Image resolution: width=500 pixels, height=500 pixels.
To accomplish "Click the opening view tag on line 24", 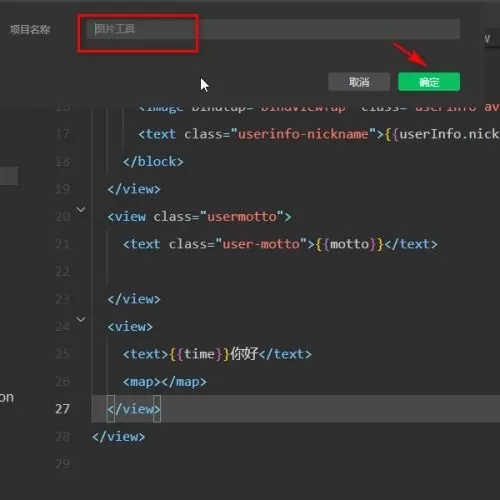I will point(130,326).
